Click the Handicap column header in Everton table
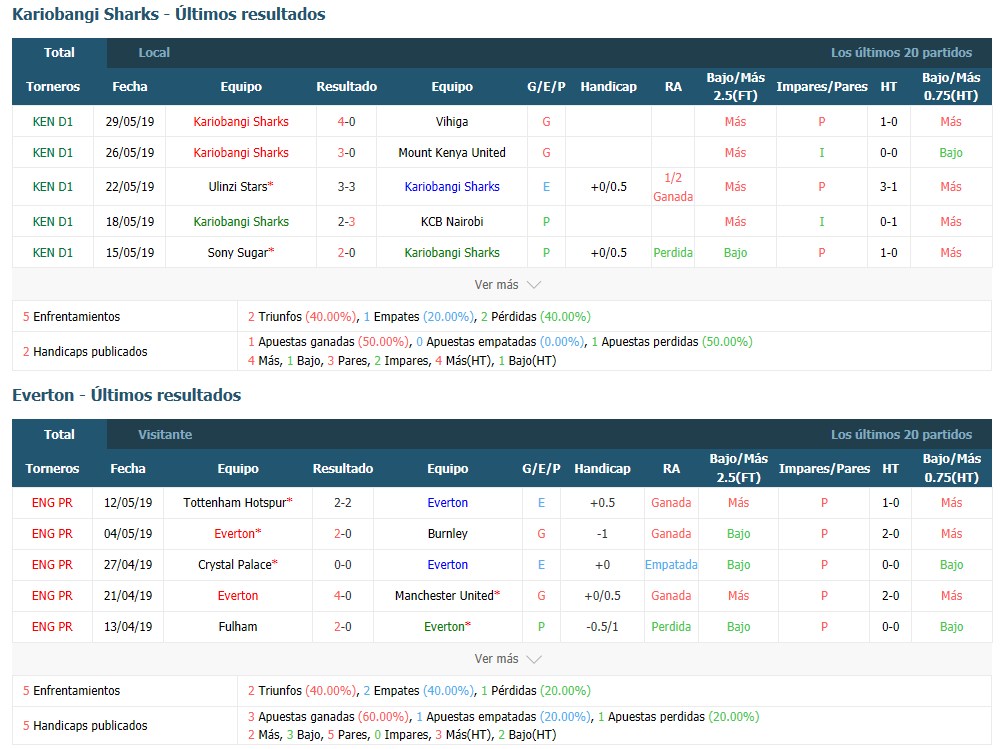The image size is (1000, 749). 602,468
